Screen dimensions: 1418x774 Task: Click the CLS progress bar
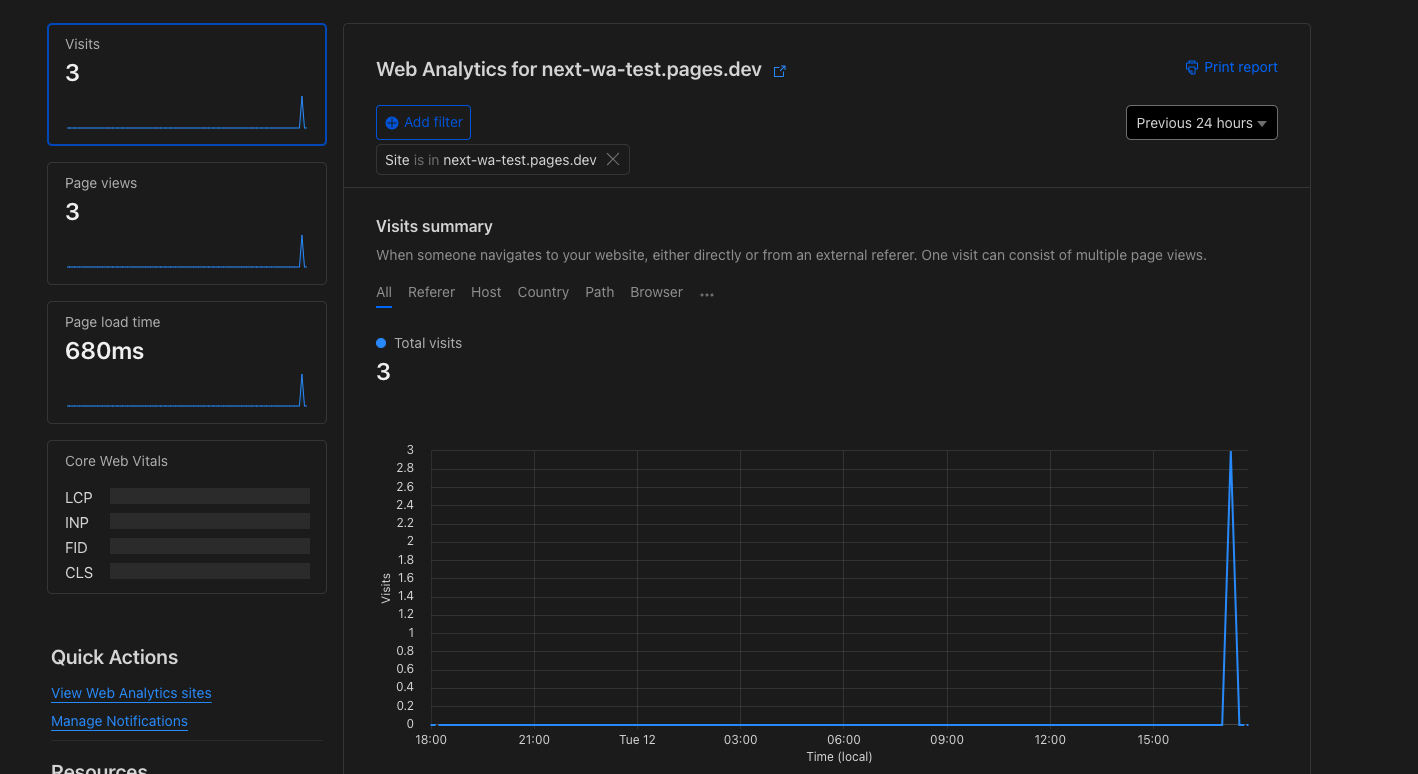(x=209, y=570)
